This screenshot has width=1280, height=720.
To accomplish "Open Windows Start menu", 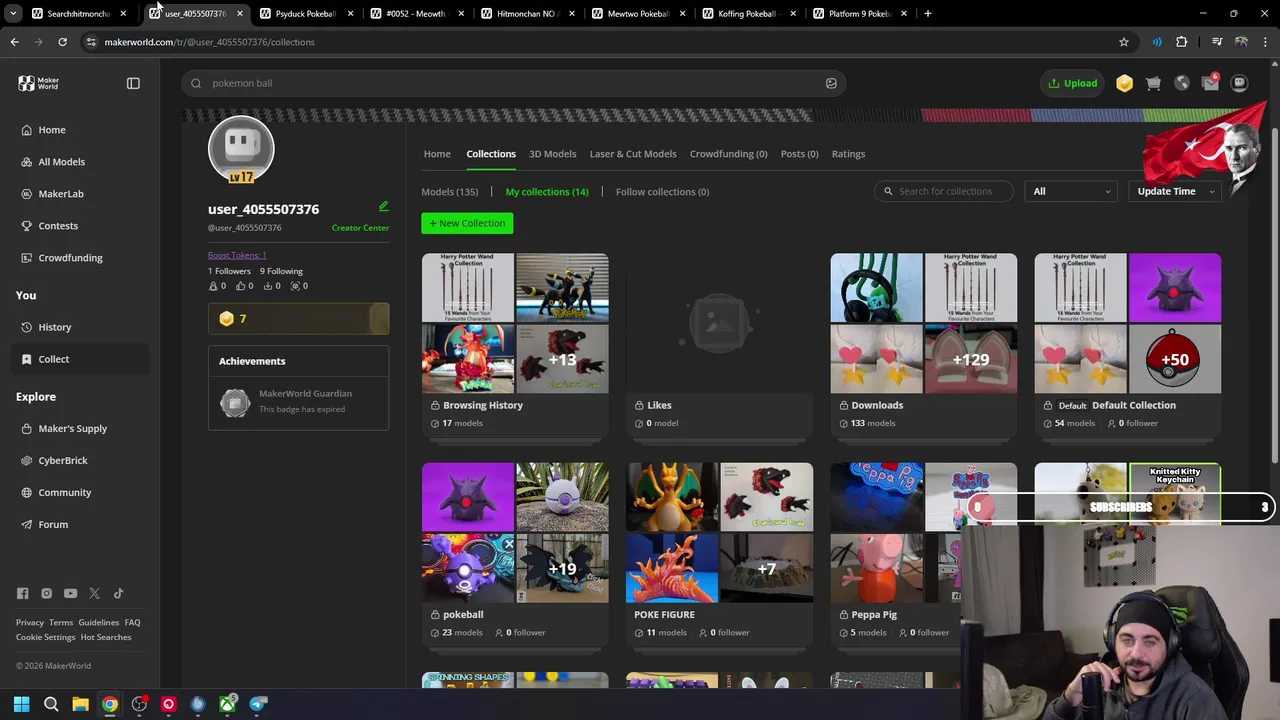I will 21,704.
